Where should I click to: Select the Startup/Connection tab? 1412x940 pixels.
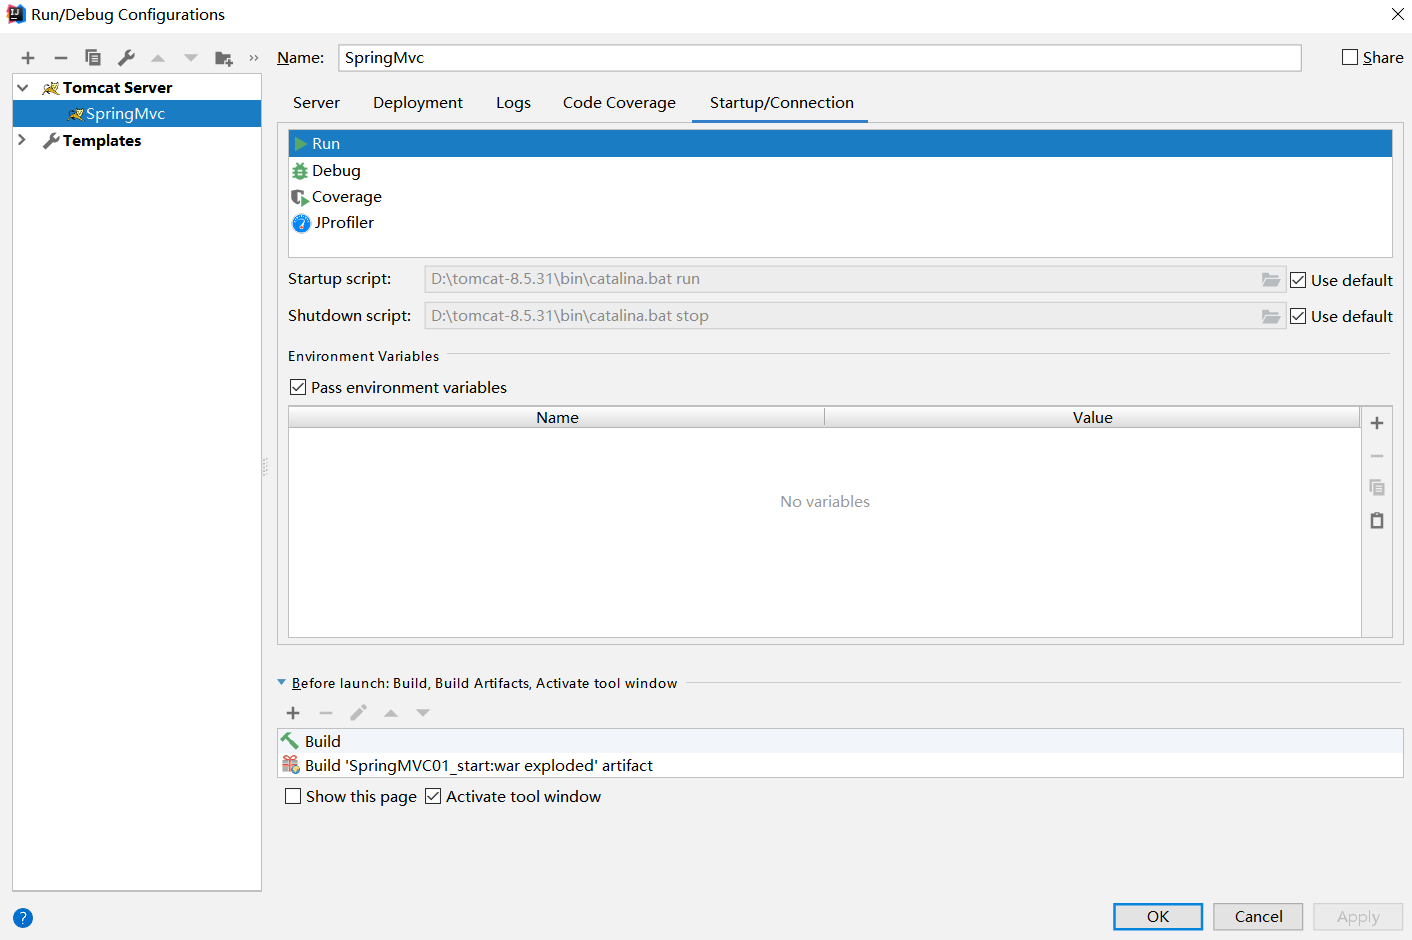781,103
